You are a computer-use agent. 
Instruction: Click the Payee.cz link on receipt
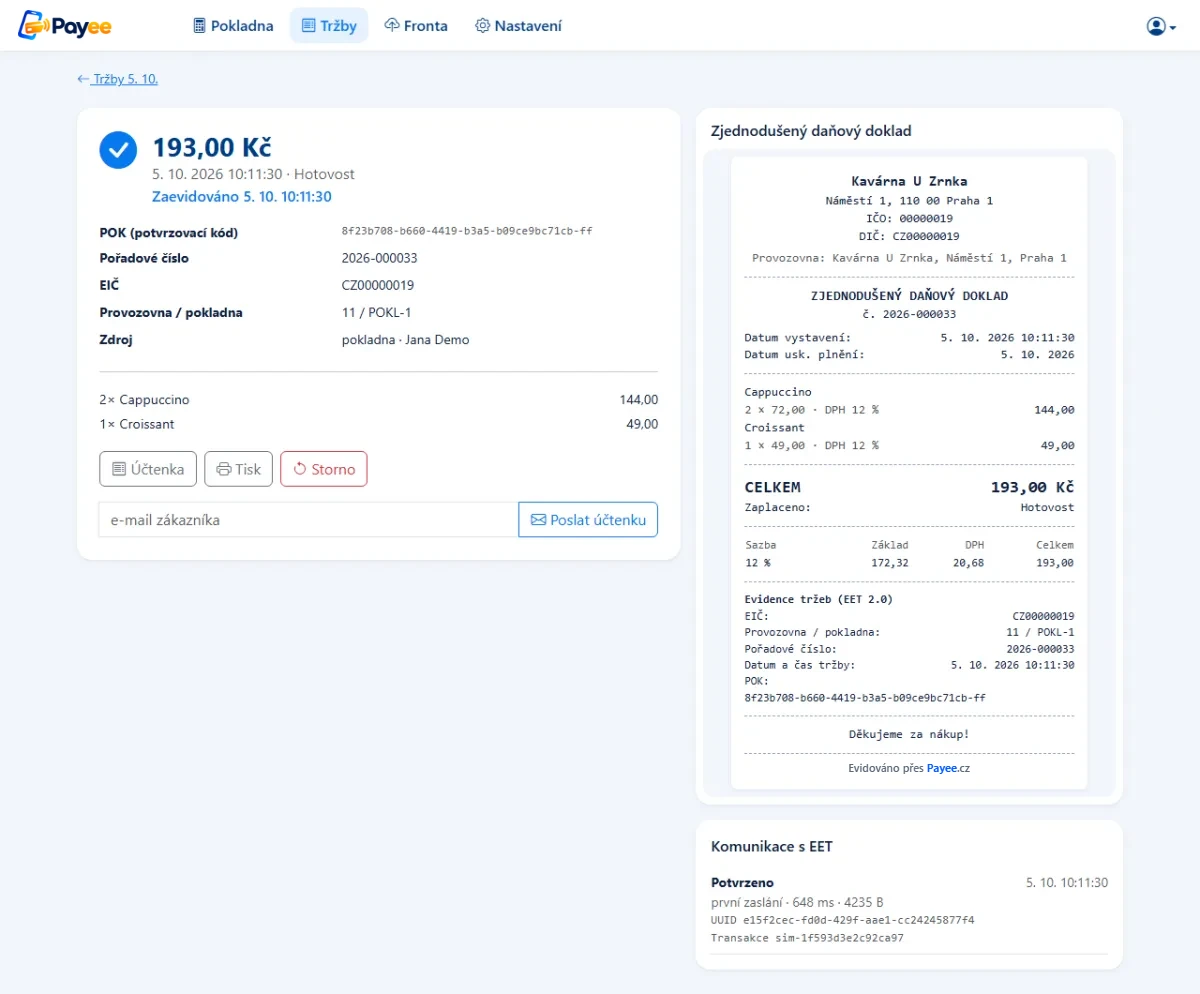948,768
